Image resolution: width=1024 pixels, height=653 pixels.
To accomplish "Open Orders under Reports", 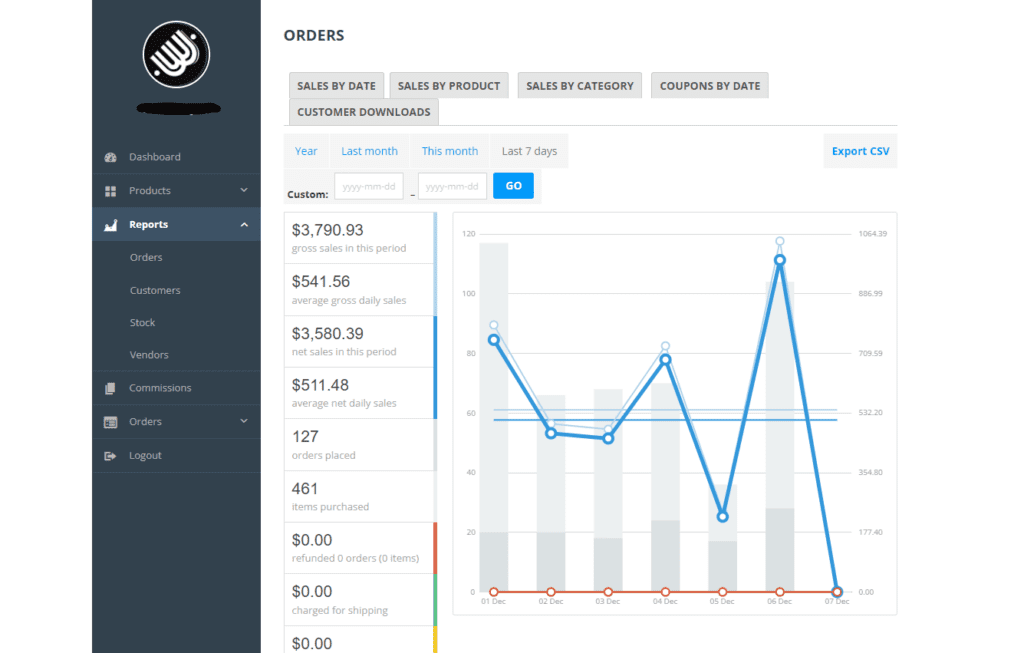I will pos(146,257).
